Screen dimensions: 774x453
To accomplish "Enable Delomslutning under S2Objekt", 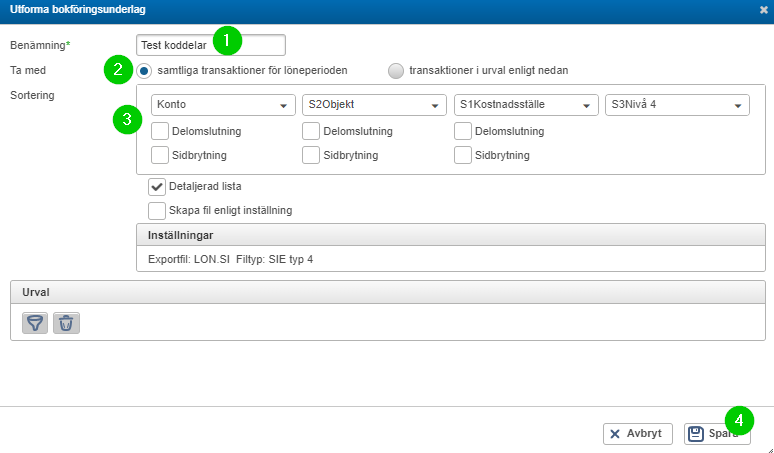I will 311,131.
